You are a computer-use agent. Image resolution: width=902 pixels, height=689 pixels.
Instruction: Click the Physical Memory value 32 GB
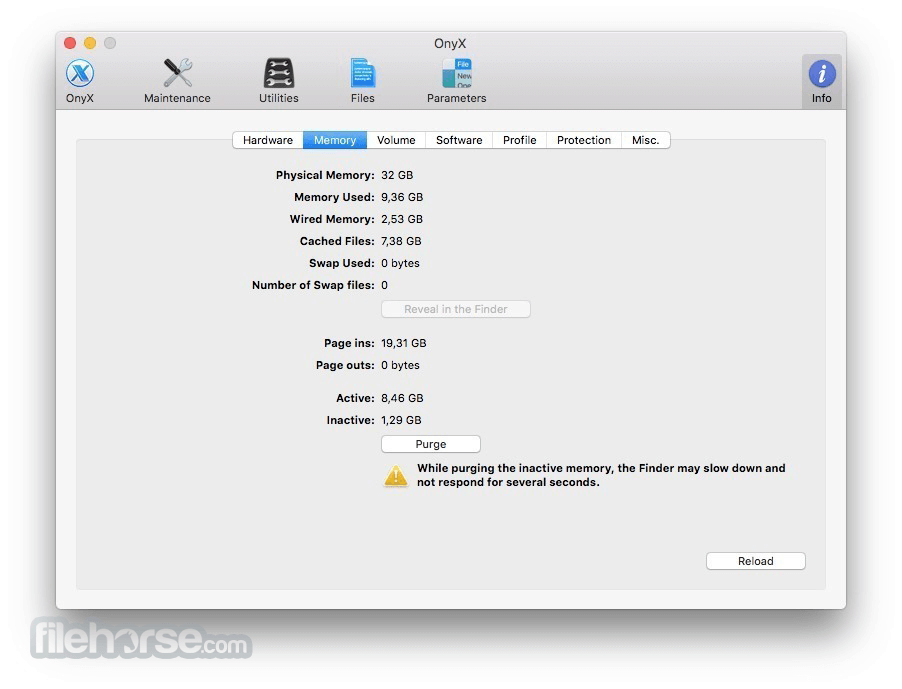397,175
